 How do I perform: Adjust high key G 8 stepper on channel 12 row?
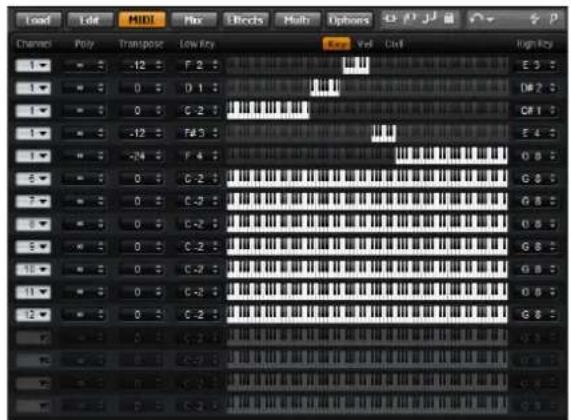pos(553,315)
